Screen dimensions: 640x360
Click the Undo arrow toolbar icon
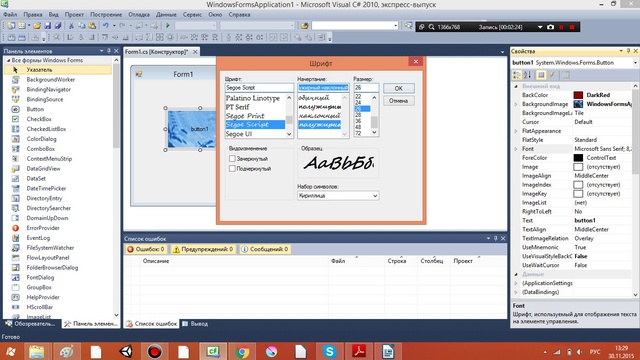click(x=106, y=26)
